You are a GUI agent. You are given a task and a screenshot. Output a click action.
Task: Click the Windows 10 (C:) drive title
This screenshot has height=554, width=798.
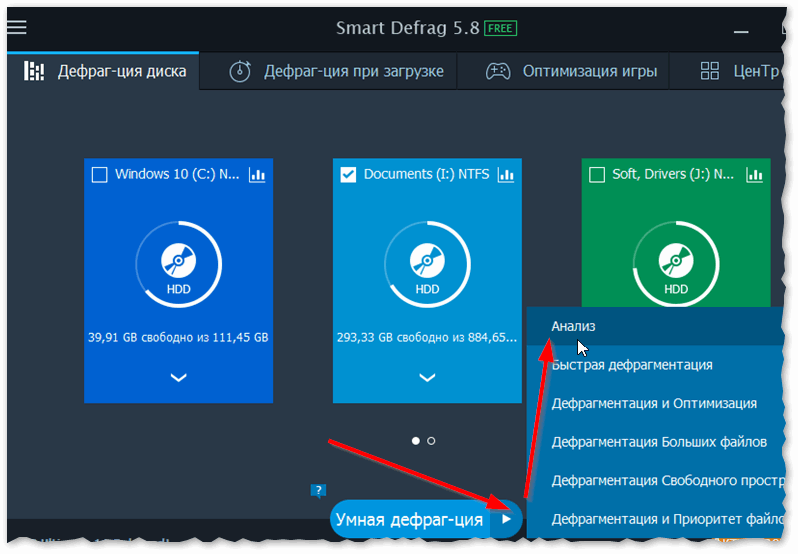(177, 174)
